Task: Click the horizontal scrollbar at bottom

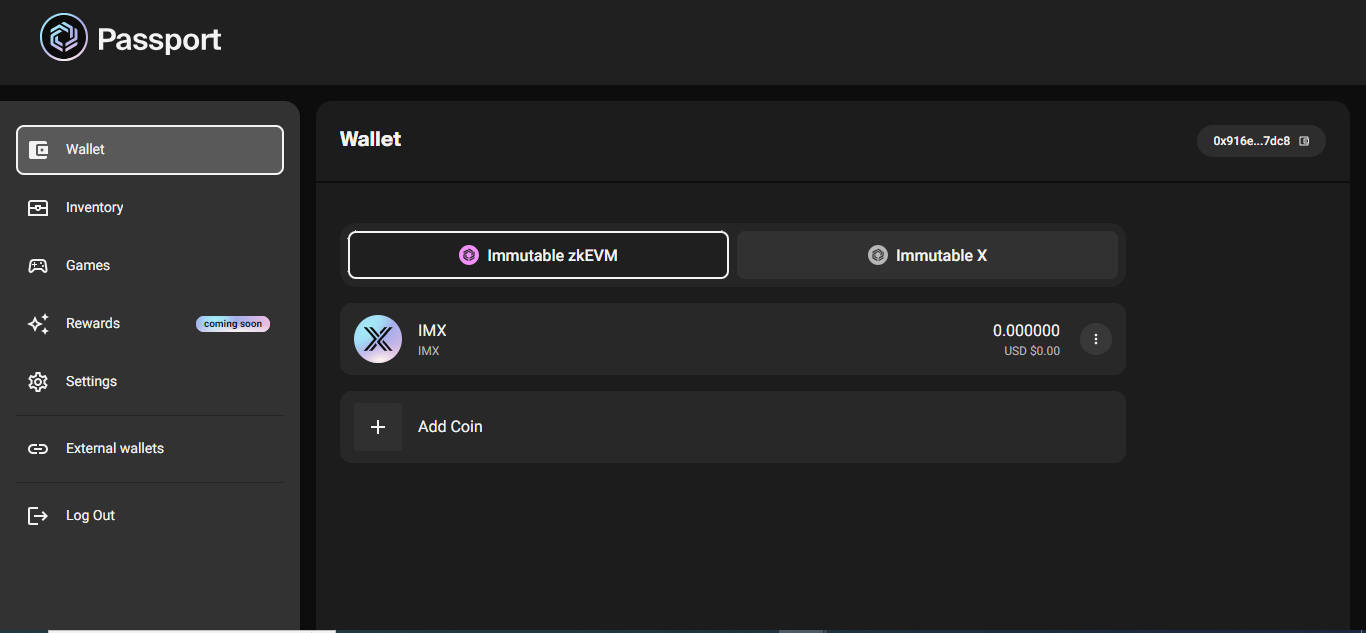Action: [x=192, y=630]
